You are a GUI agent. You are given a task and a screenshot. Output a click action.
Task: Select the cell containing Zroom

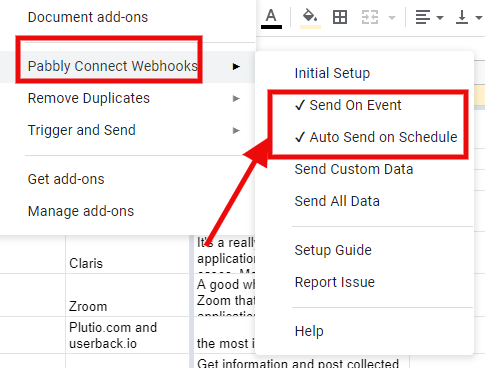pyautogui.click(x=128, y=295)
